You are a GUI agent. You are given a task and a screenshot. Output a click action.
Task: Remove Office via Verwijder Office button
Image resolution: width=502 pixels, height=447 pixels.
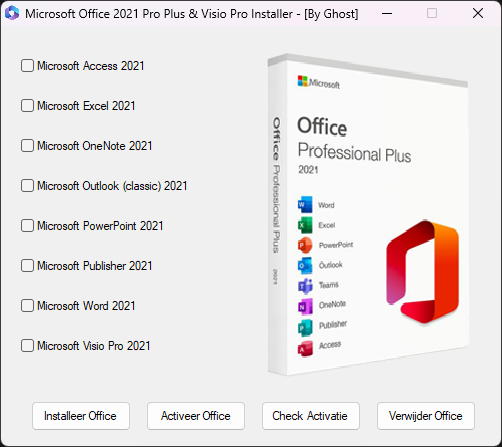coord(426,416)
